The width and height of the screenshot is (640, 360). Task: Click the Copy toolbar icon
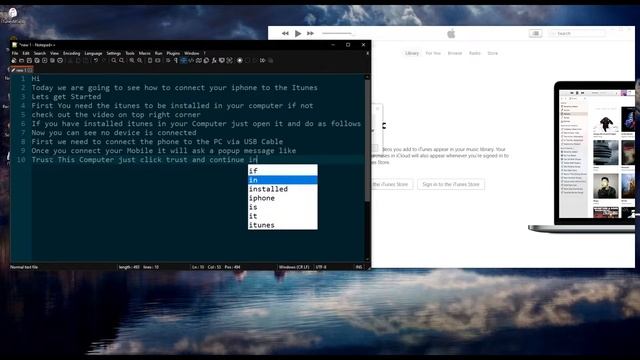click(78, 60)
